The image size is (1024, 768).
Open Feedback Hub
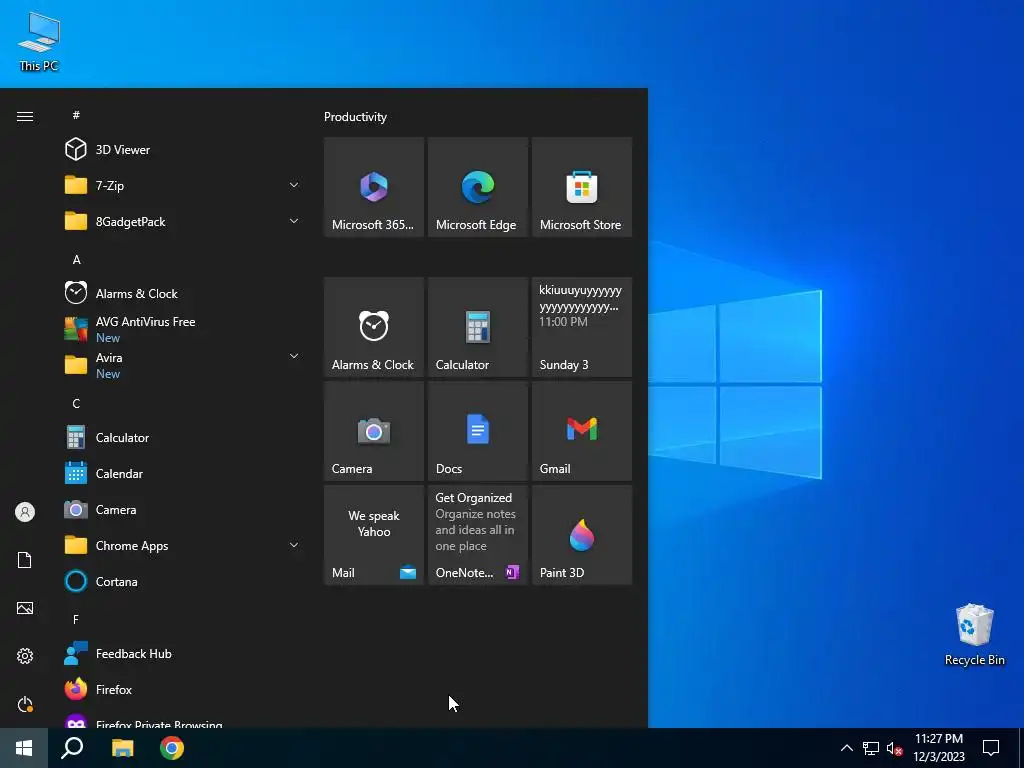click(x=183, y=653)
